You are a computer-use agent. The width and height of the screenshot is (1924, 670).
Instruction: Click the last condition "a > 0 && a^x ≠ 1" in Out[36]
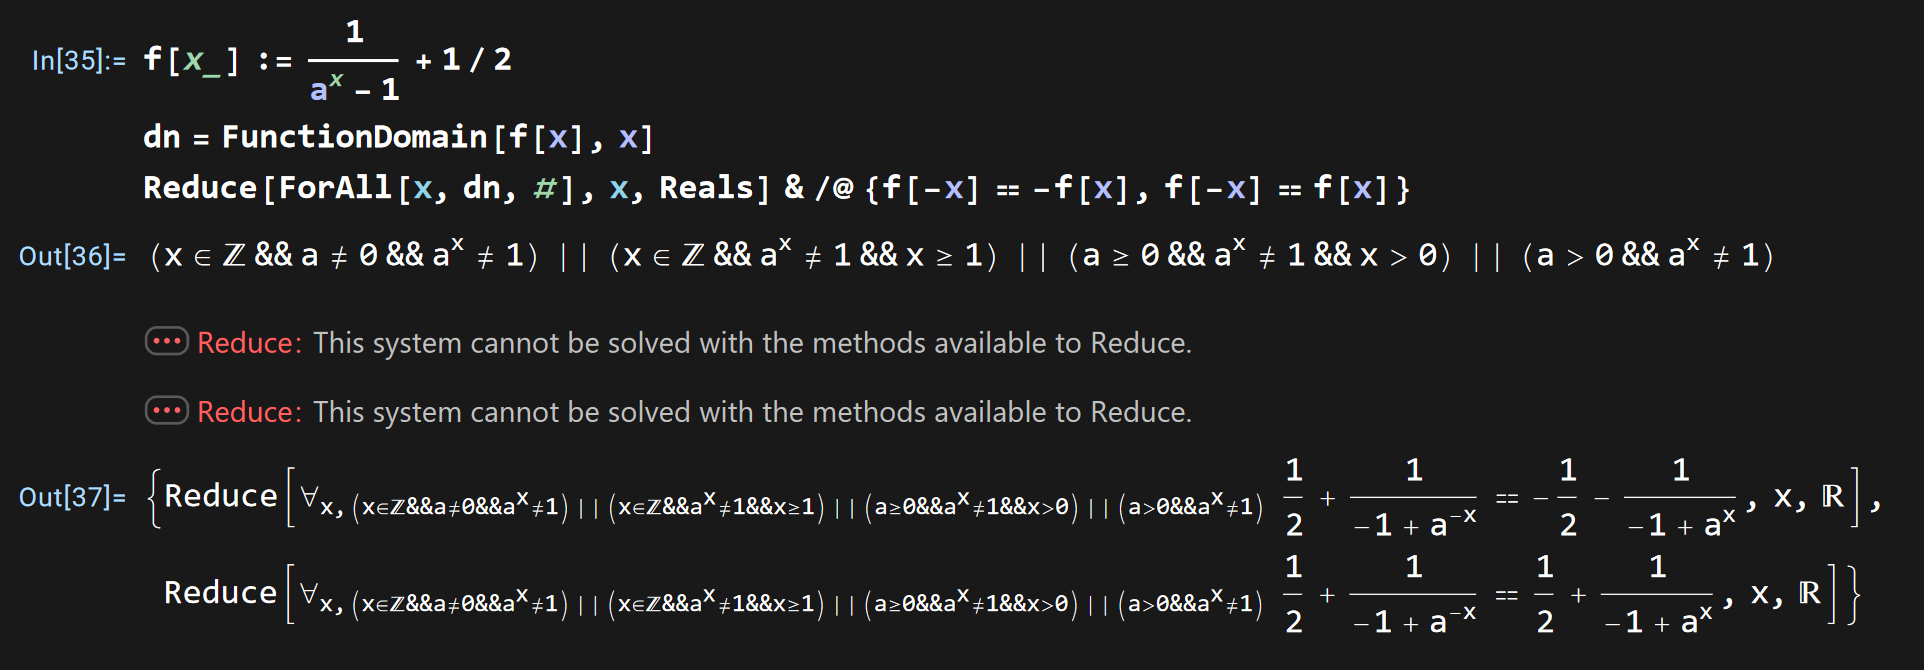tap(1648, 256)
